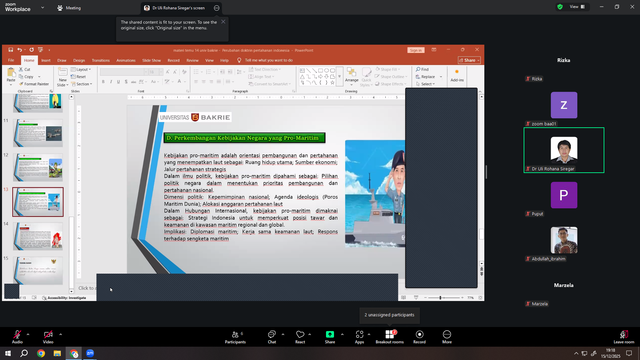Expand reactions arrow next to React

click(x=309, y=334)
